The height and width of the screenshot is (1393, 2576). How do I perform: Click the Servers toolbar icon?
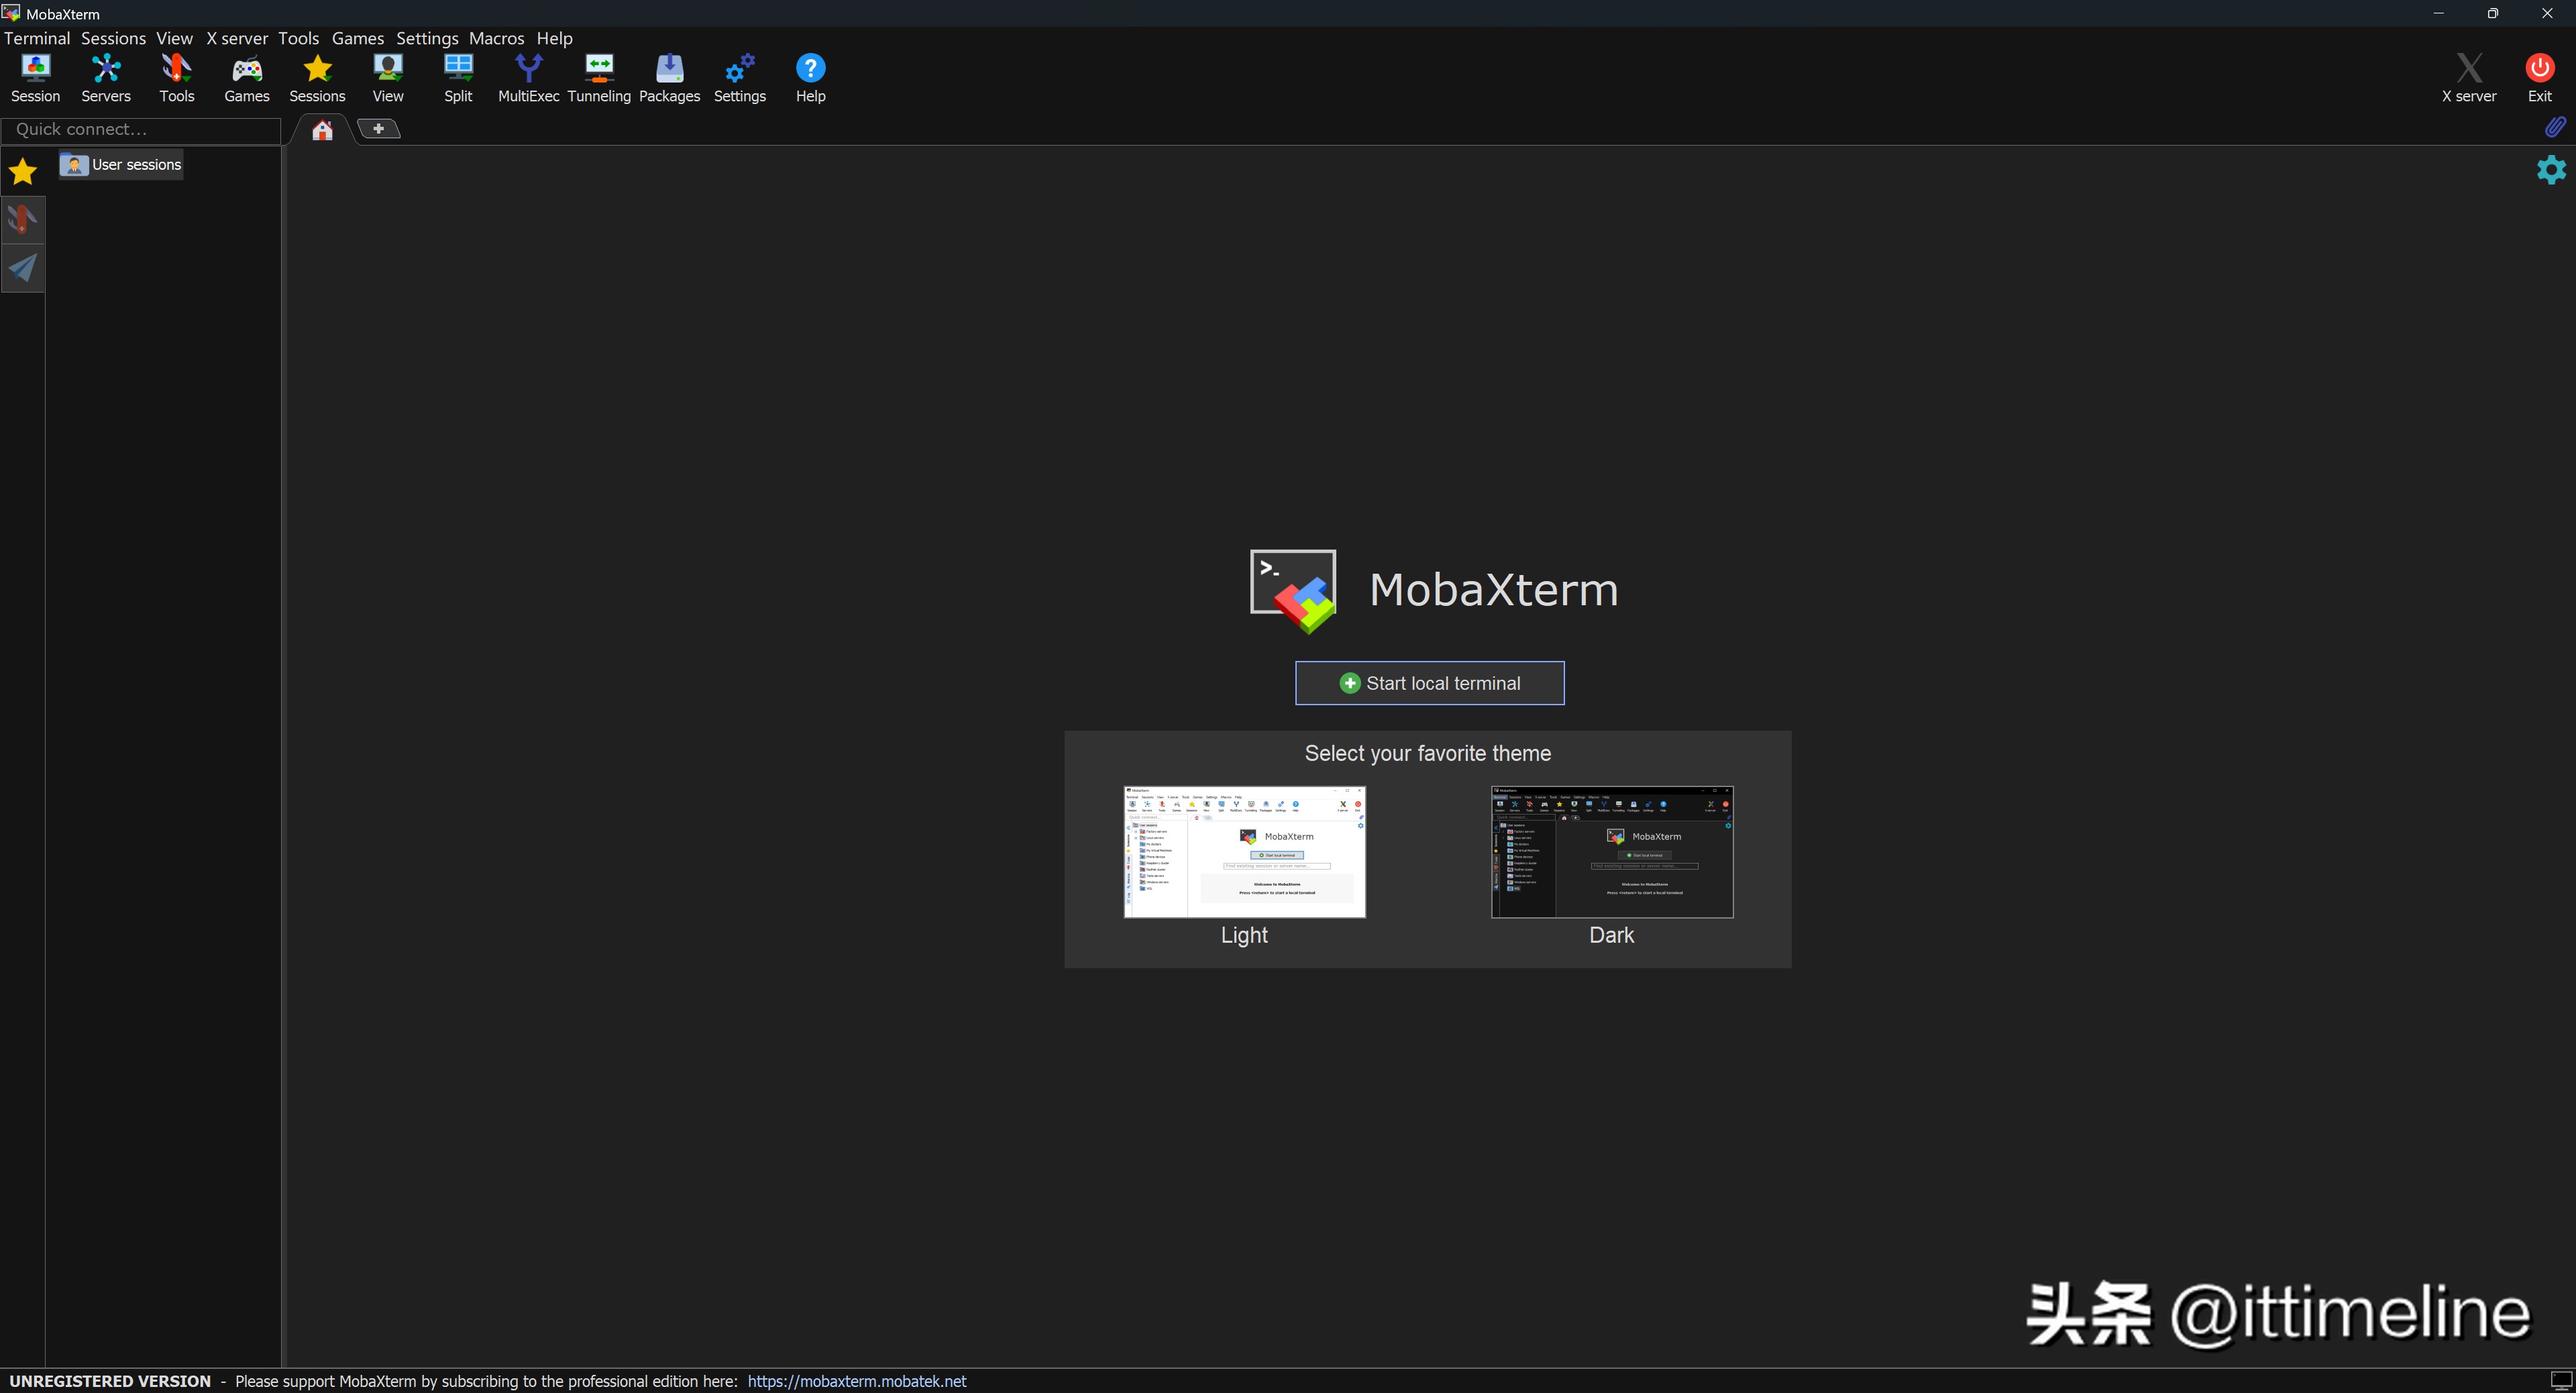[x=106, y=77]
